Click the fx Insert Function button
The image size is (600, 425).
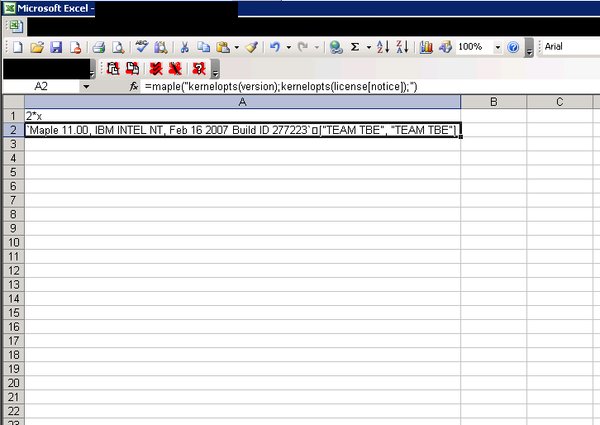coord(134,87)
